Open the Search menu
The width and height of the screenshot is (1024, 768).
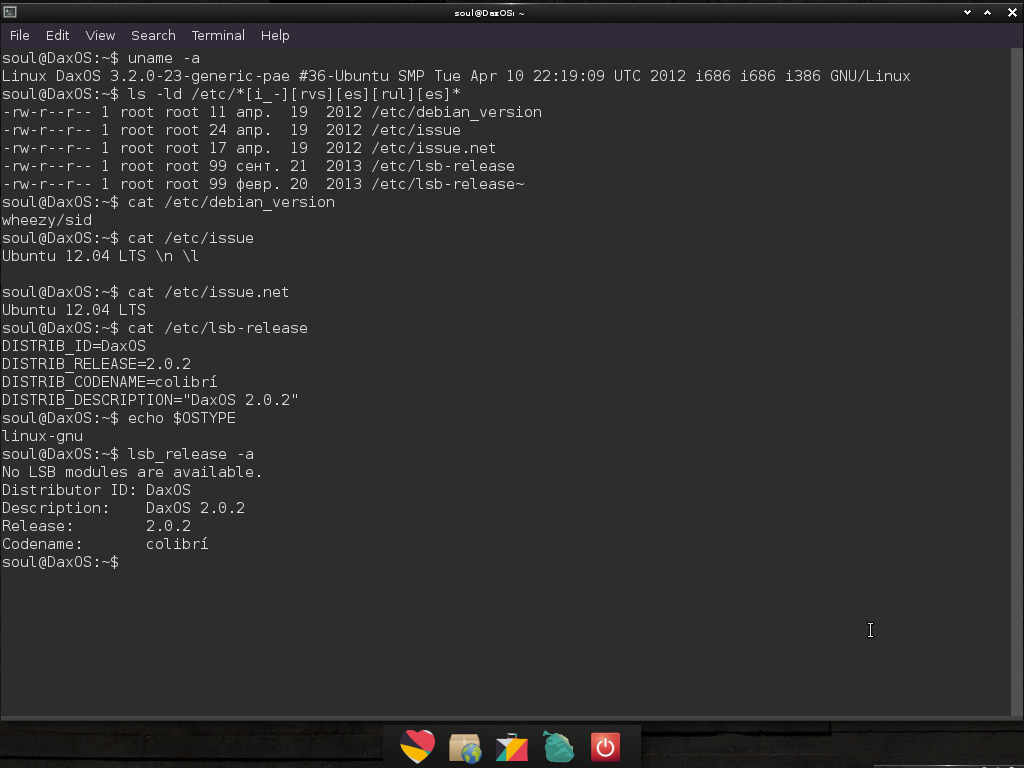pos(153,35)
